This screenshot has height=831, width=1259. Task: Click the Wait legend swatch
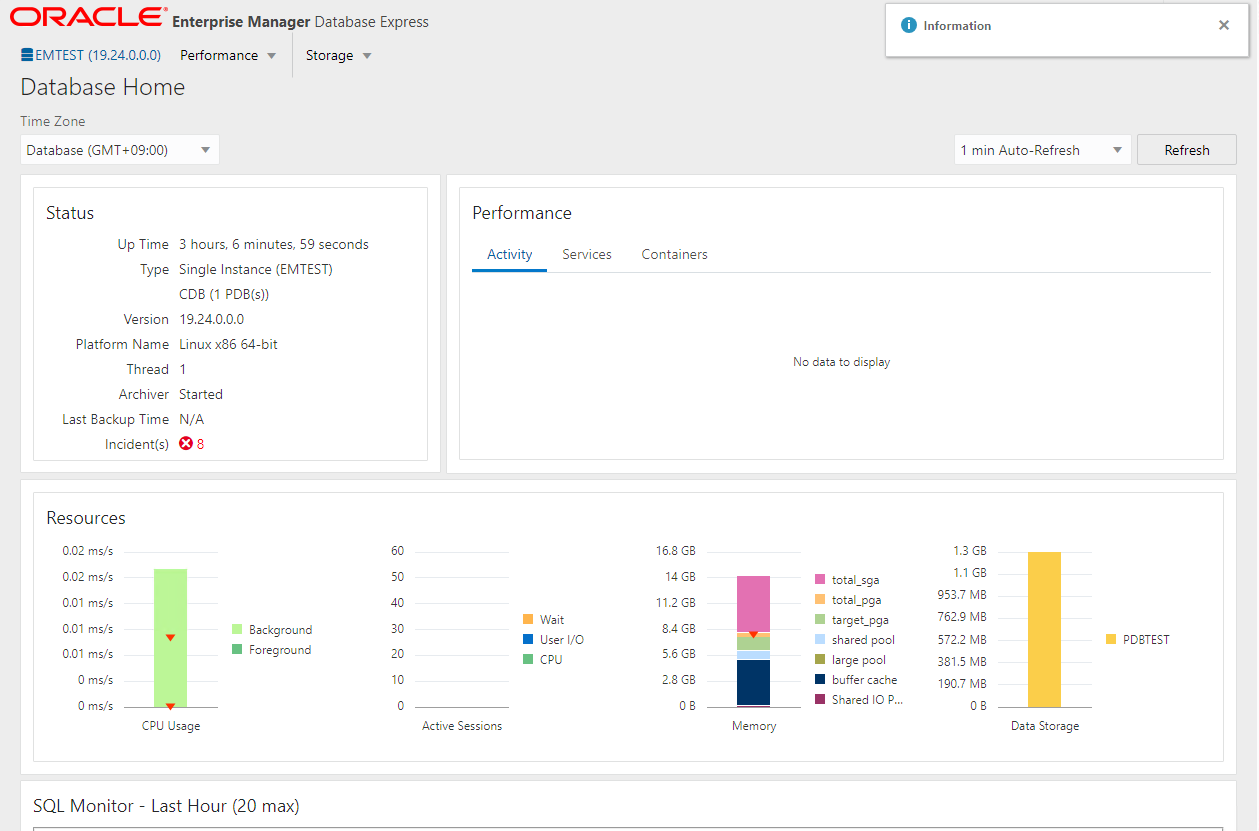(x=529, y=620)
